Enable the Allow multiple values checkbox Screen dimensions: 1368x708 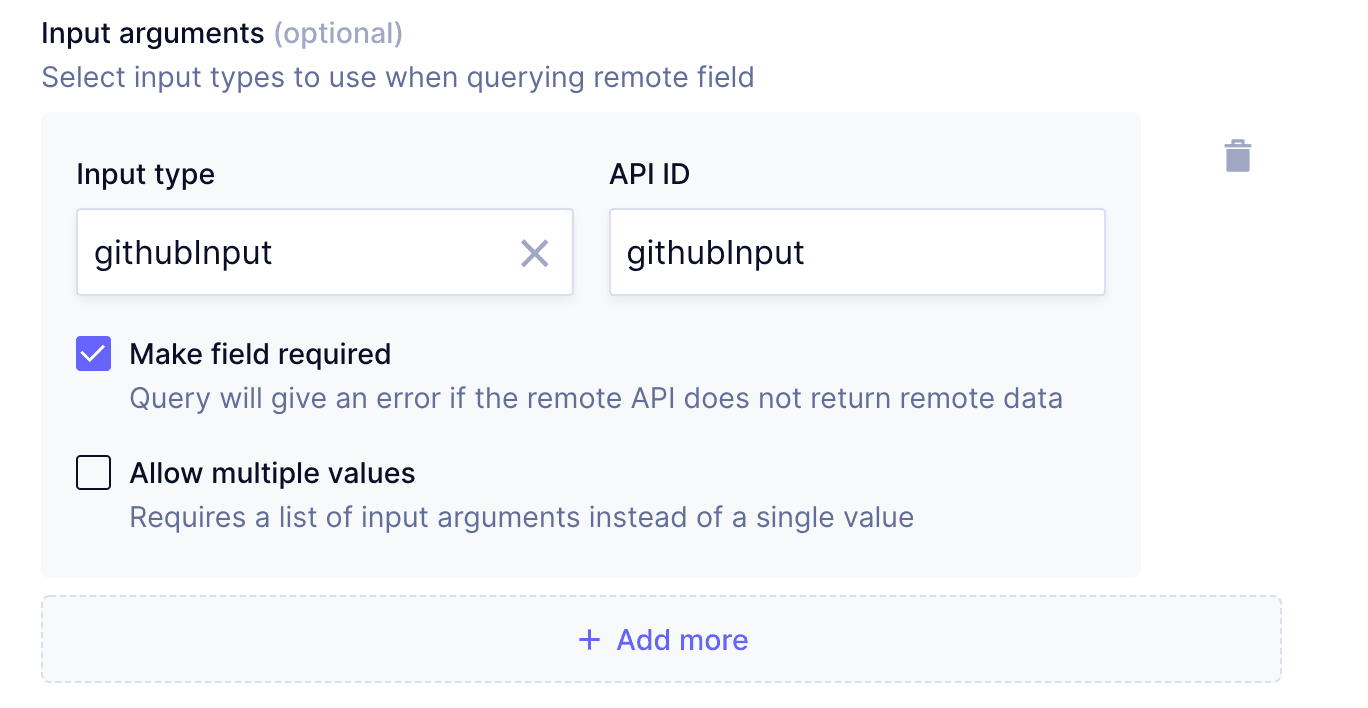[x=94, y=473]
